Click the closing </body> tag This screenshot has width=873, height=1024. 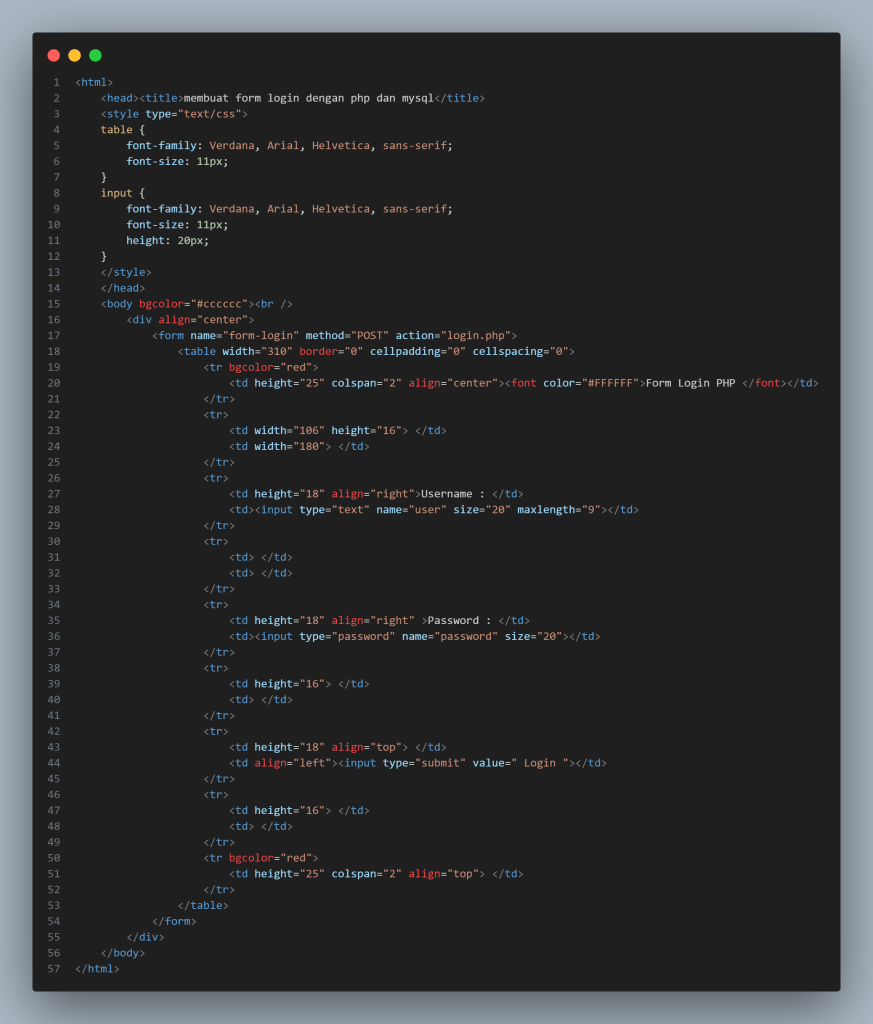click(123, 953)
